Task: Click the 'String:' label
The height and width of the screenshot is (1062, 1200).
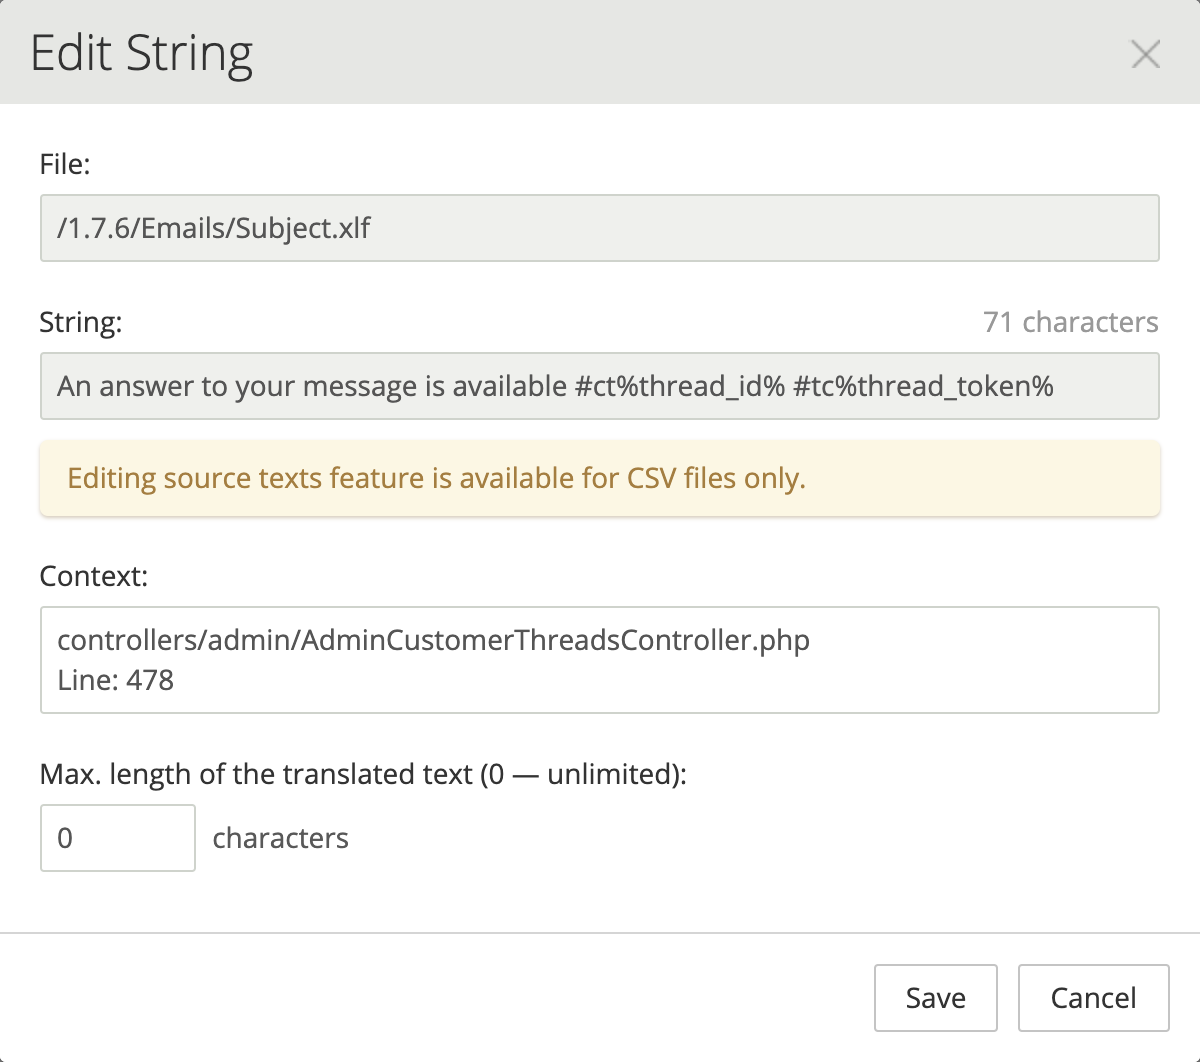Action: click(80, 322)
